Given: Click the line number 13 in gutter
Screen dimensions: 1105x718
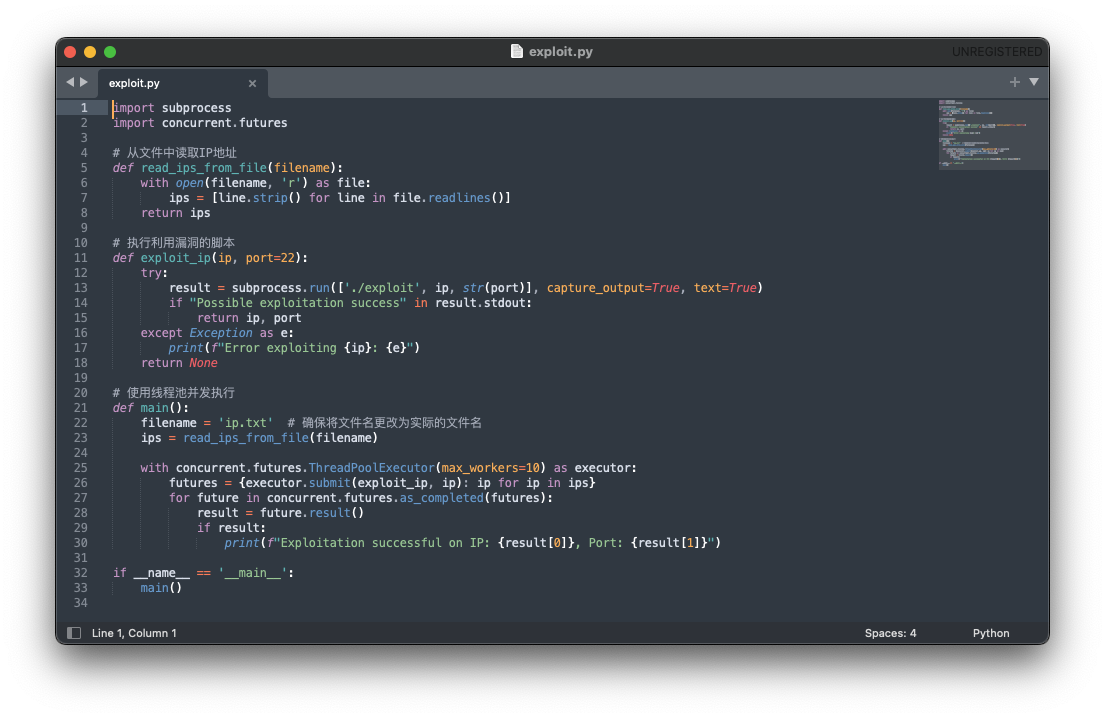Looking at the screenshot, I should pos(80,287).
